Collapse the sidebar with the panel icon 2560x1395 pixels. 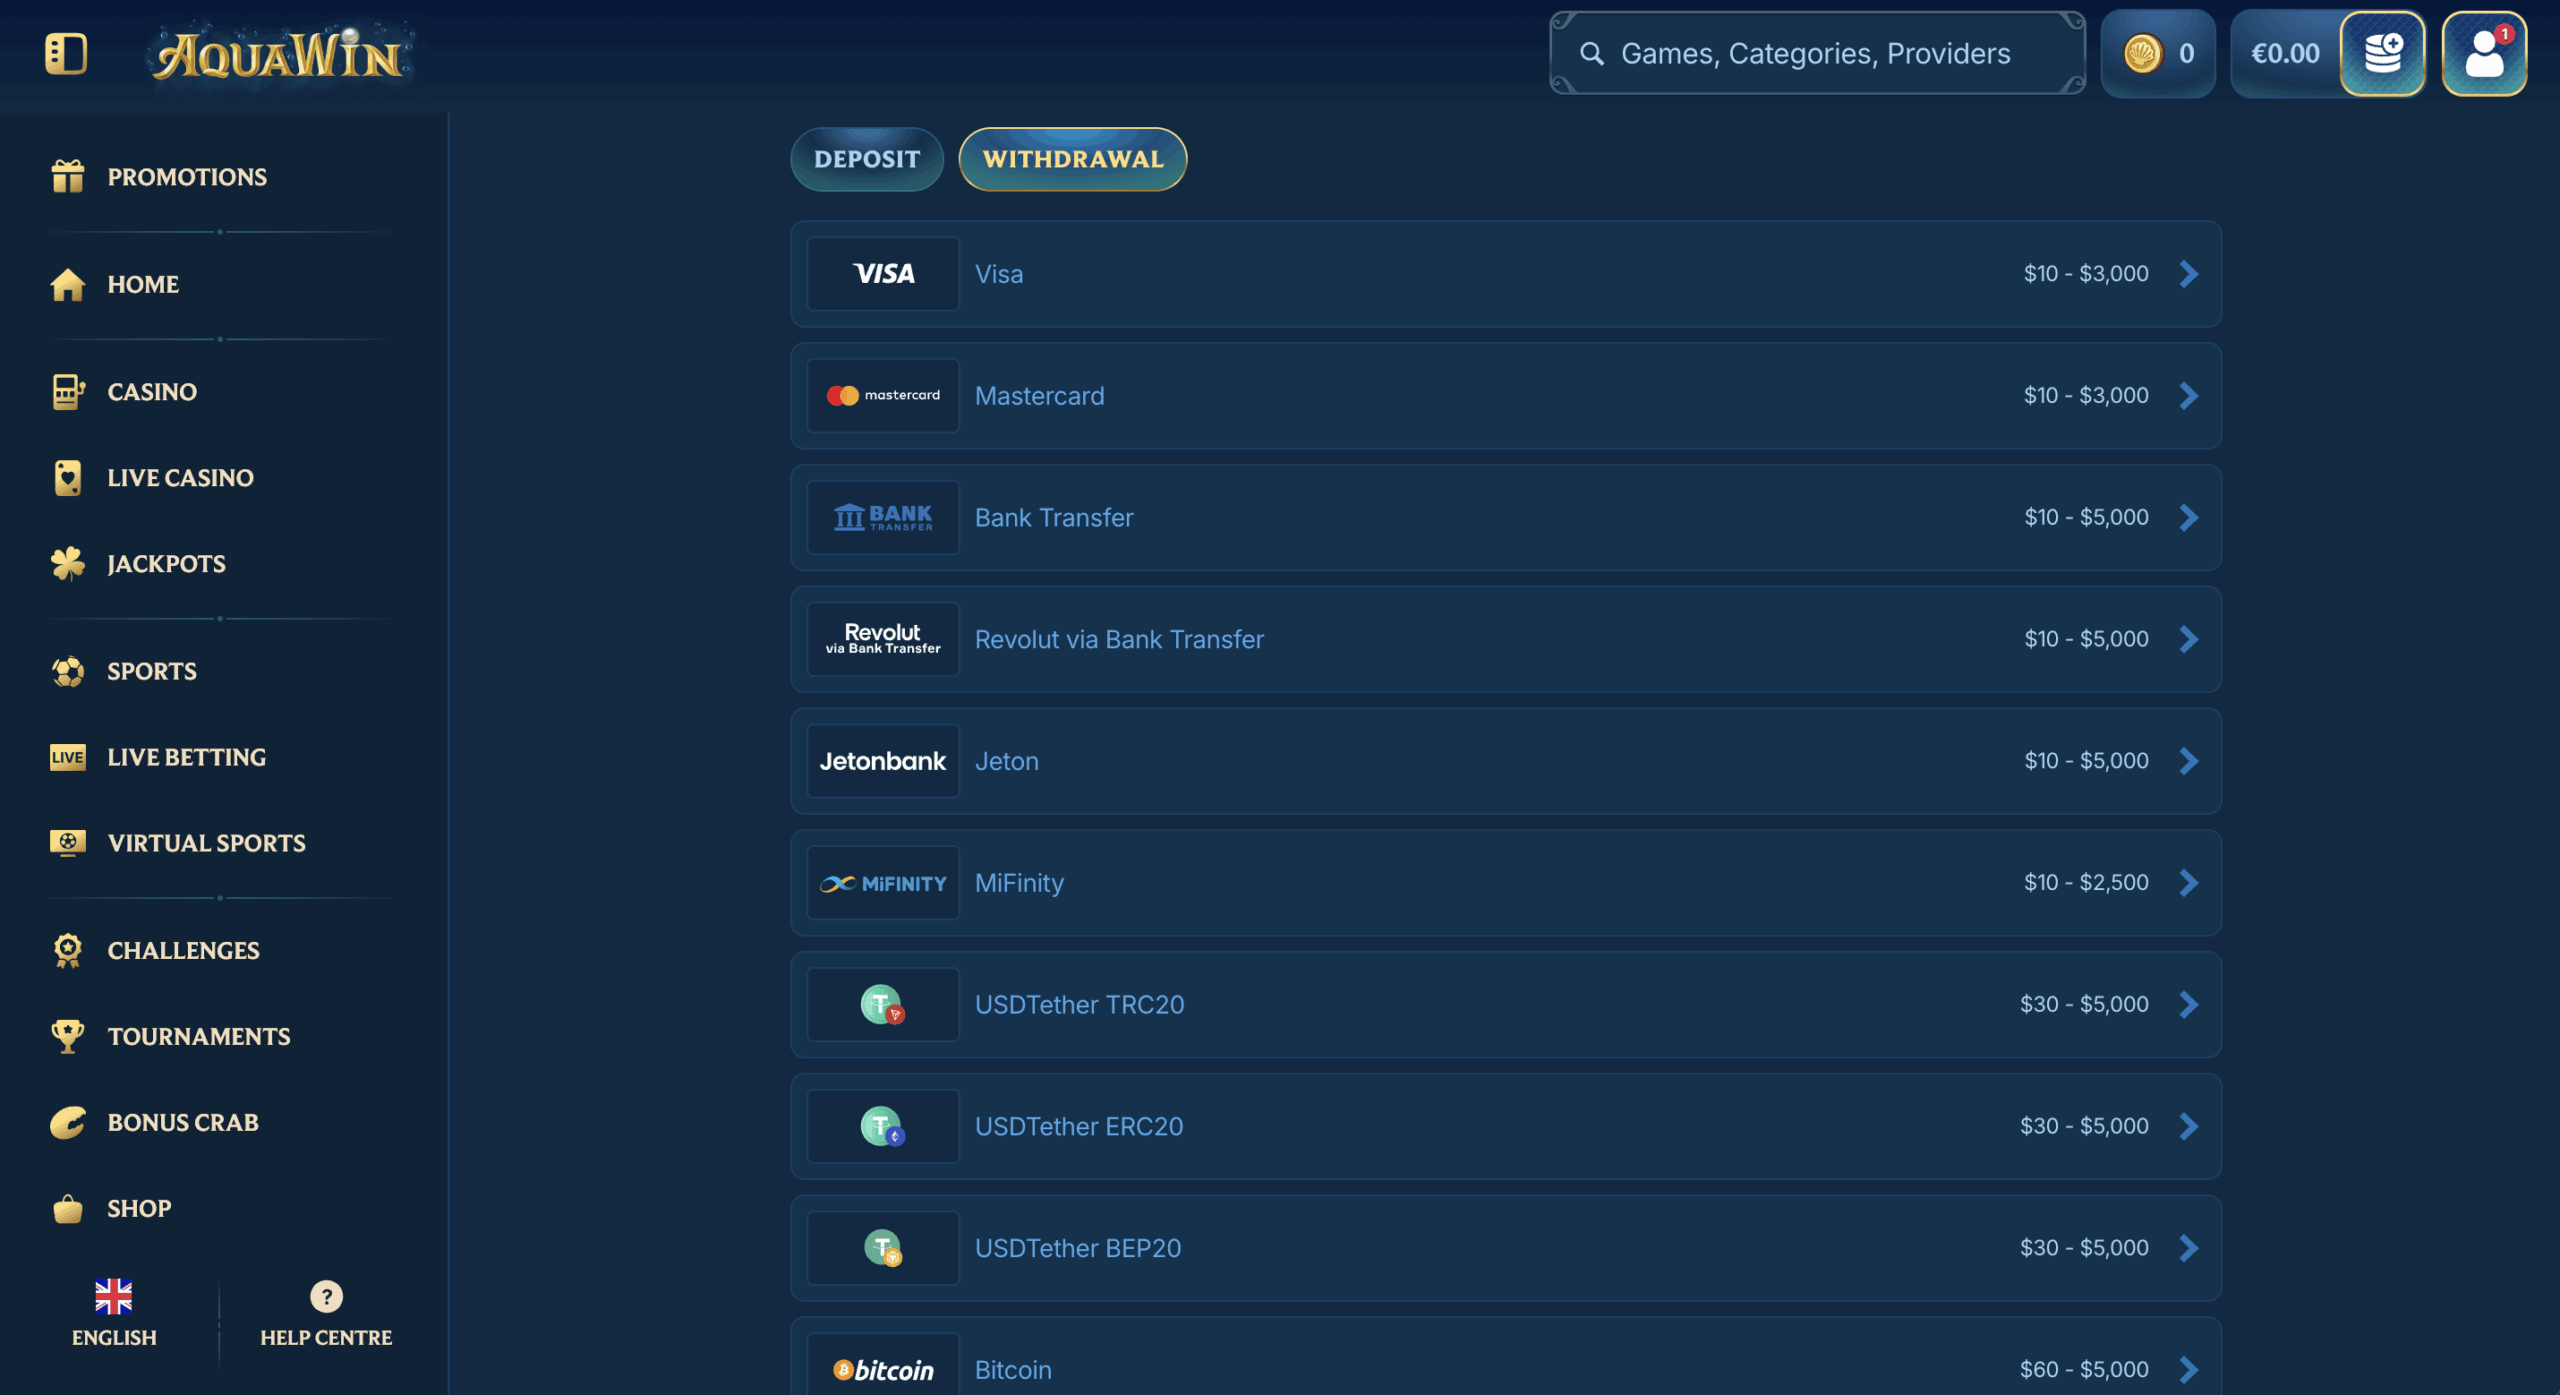point(66,53)
